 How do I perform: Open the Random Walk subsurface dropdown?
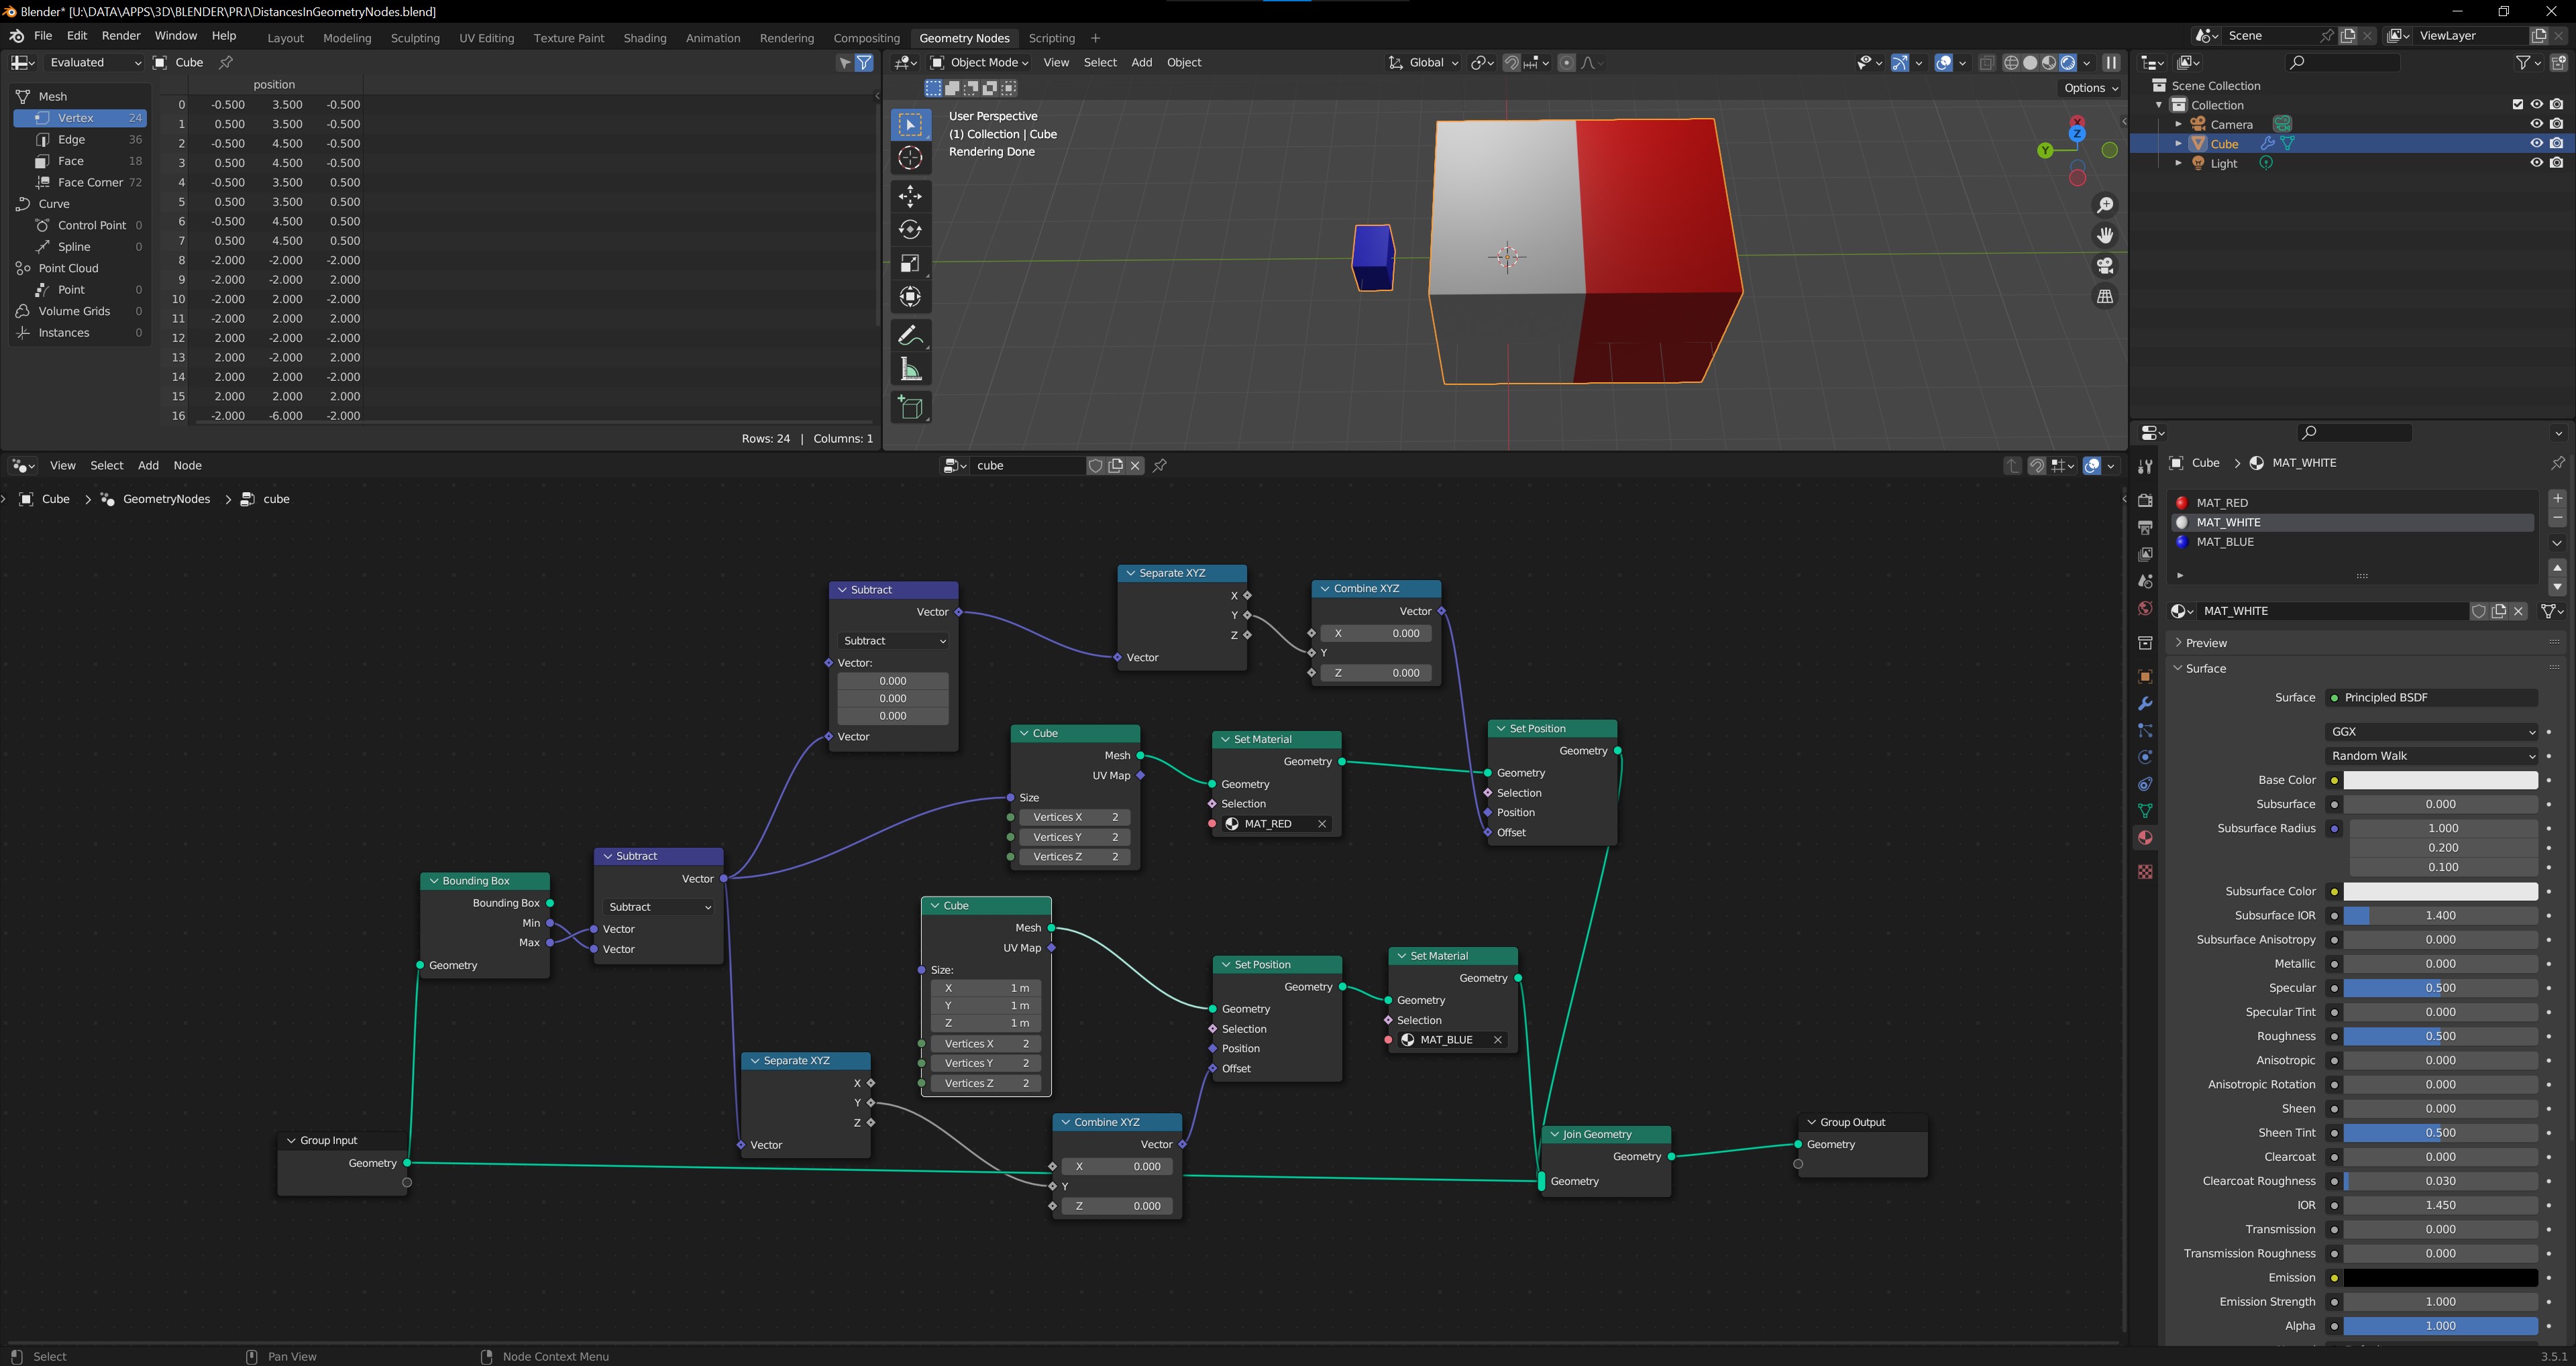pyautogui.click(x=2431, y=756)
